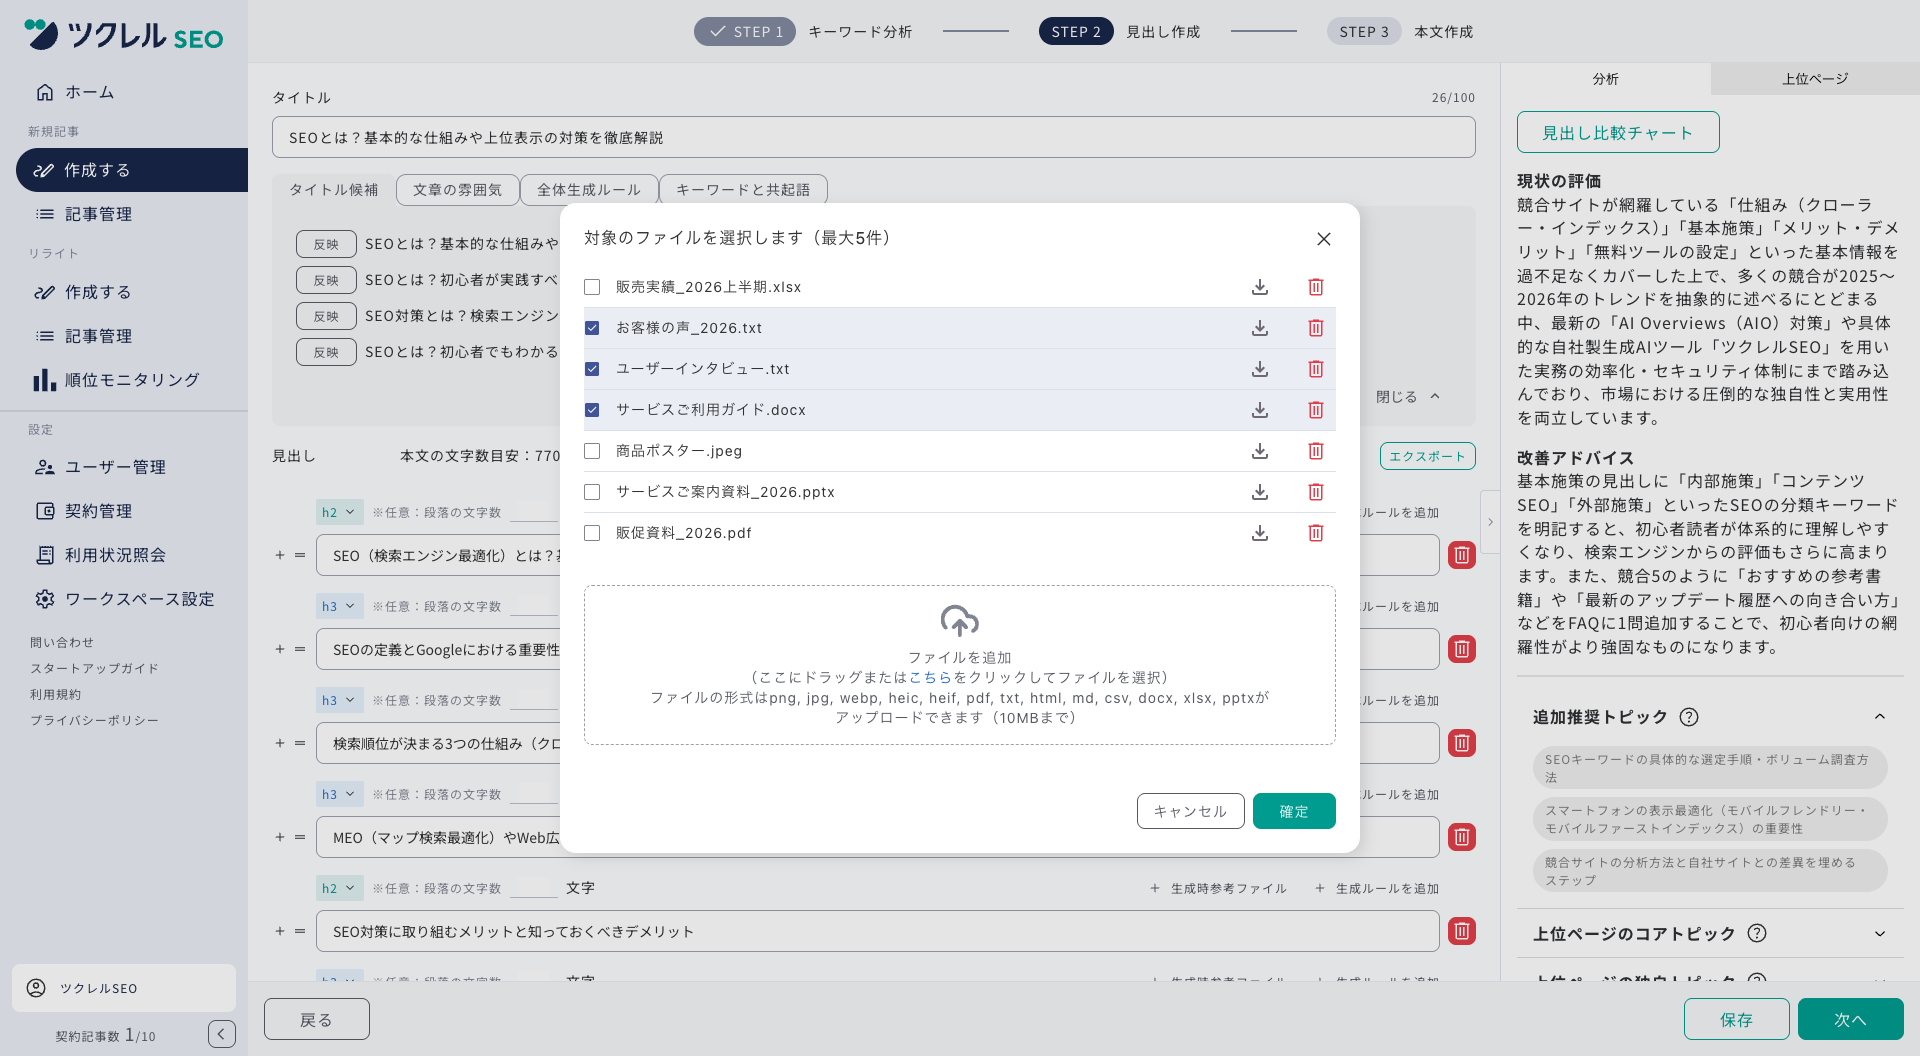
Task: Download 販売実績_2026上半期.xlsx file
Action: 1260,287
